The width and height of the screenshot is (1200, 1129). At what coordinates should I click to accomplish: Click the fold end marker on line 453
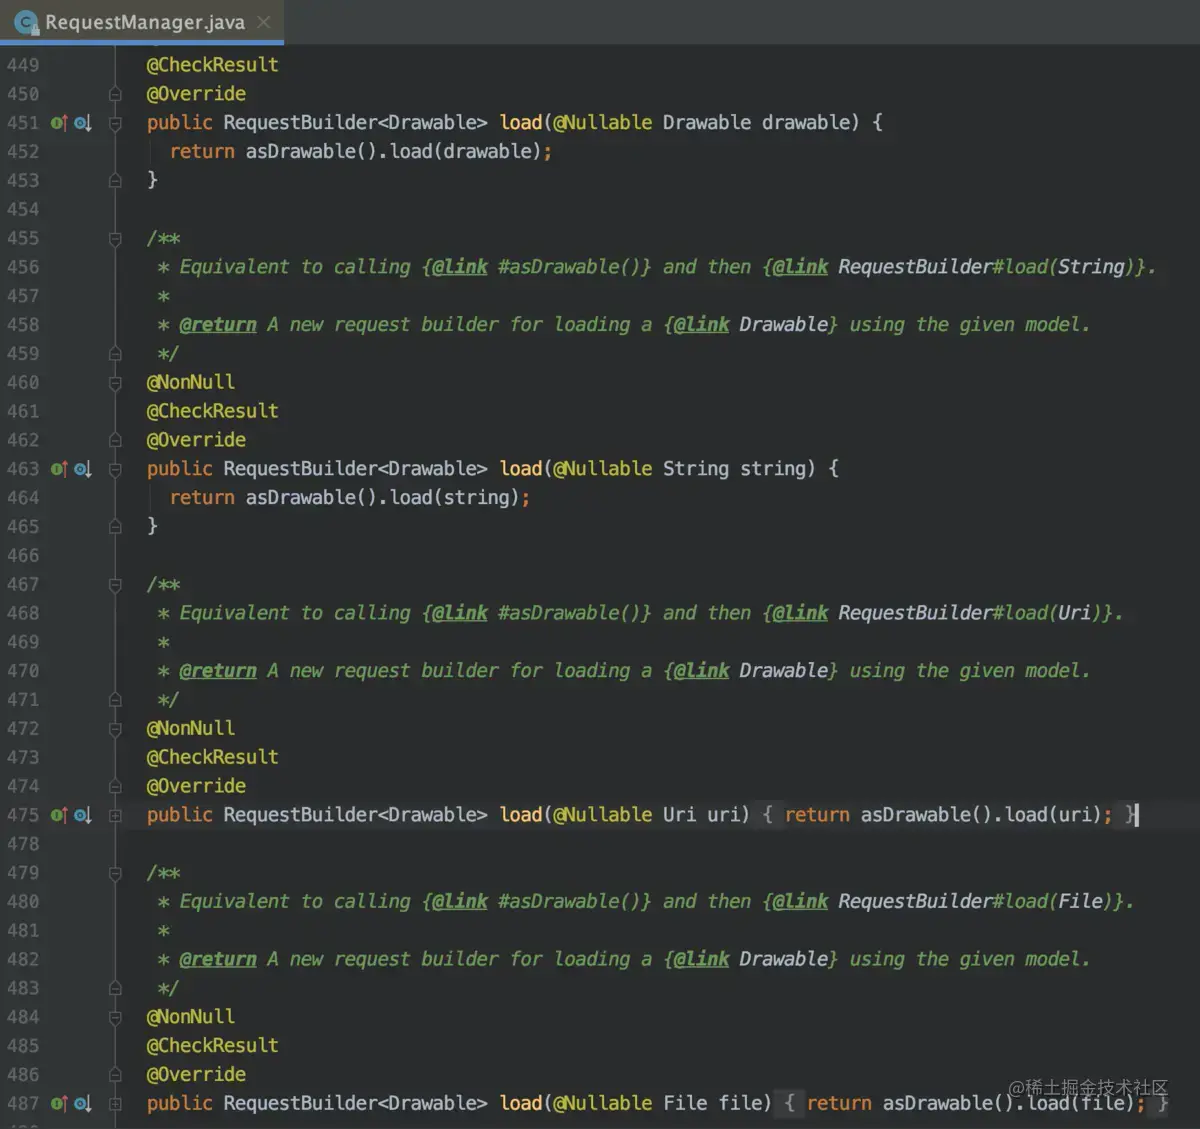pyautogui.click(x=115, y=180)
